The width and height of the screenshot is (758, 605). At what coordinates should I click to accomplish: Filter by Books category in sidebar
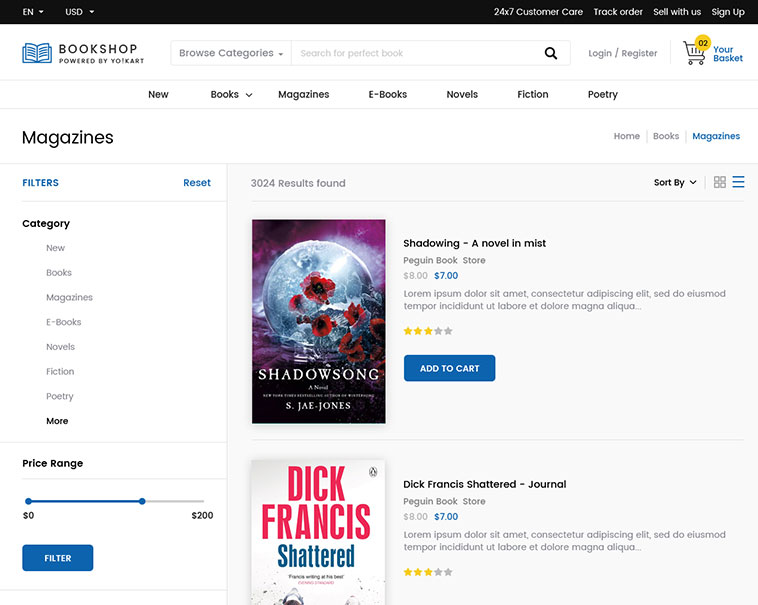pyautogui.click(x=58, y=273)
